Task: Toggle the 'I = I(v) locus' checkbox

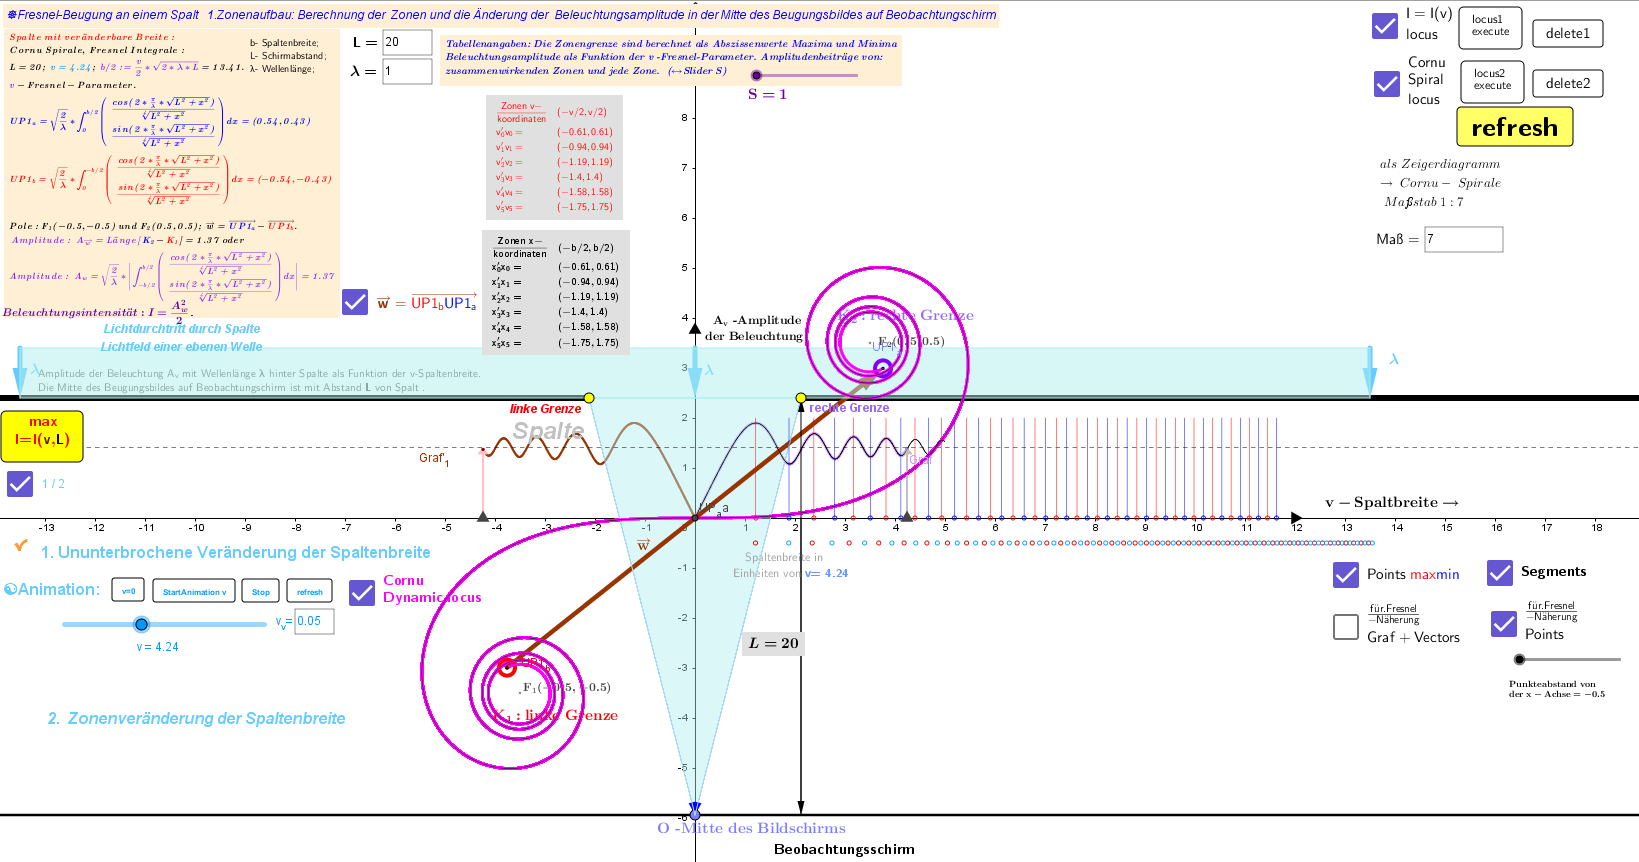Action: [1385, 26]
